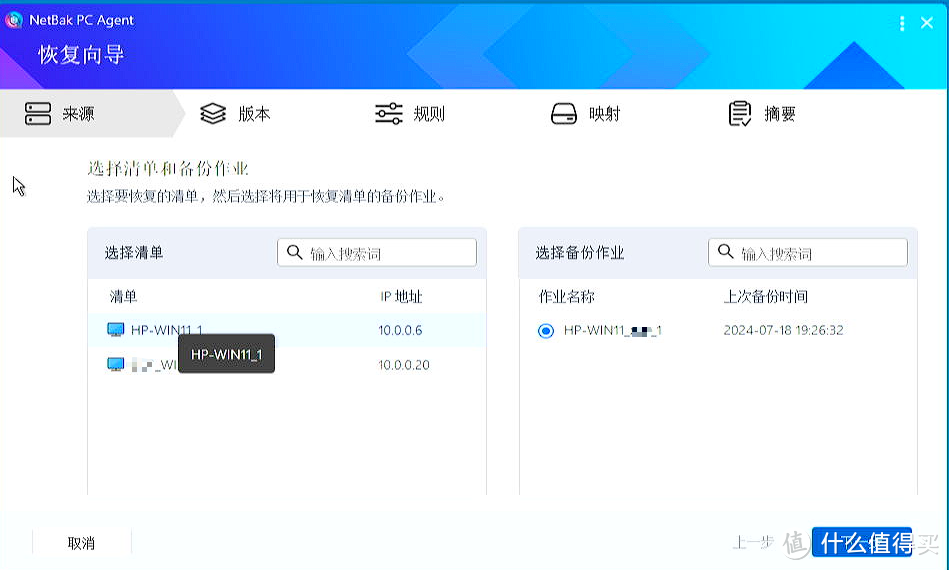The width and height of the screenshot is (949, 570).
Task: Click the 上次备份时间 column header
Action: pyautogui.click(x=766, y=296)
